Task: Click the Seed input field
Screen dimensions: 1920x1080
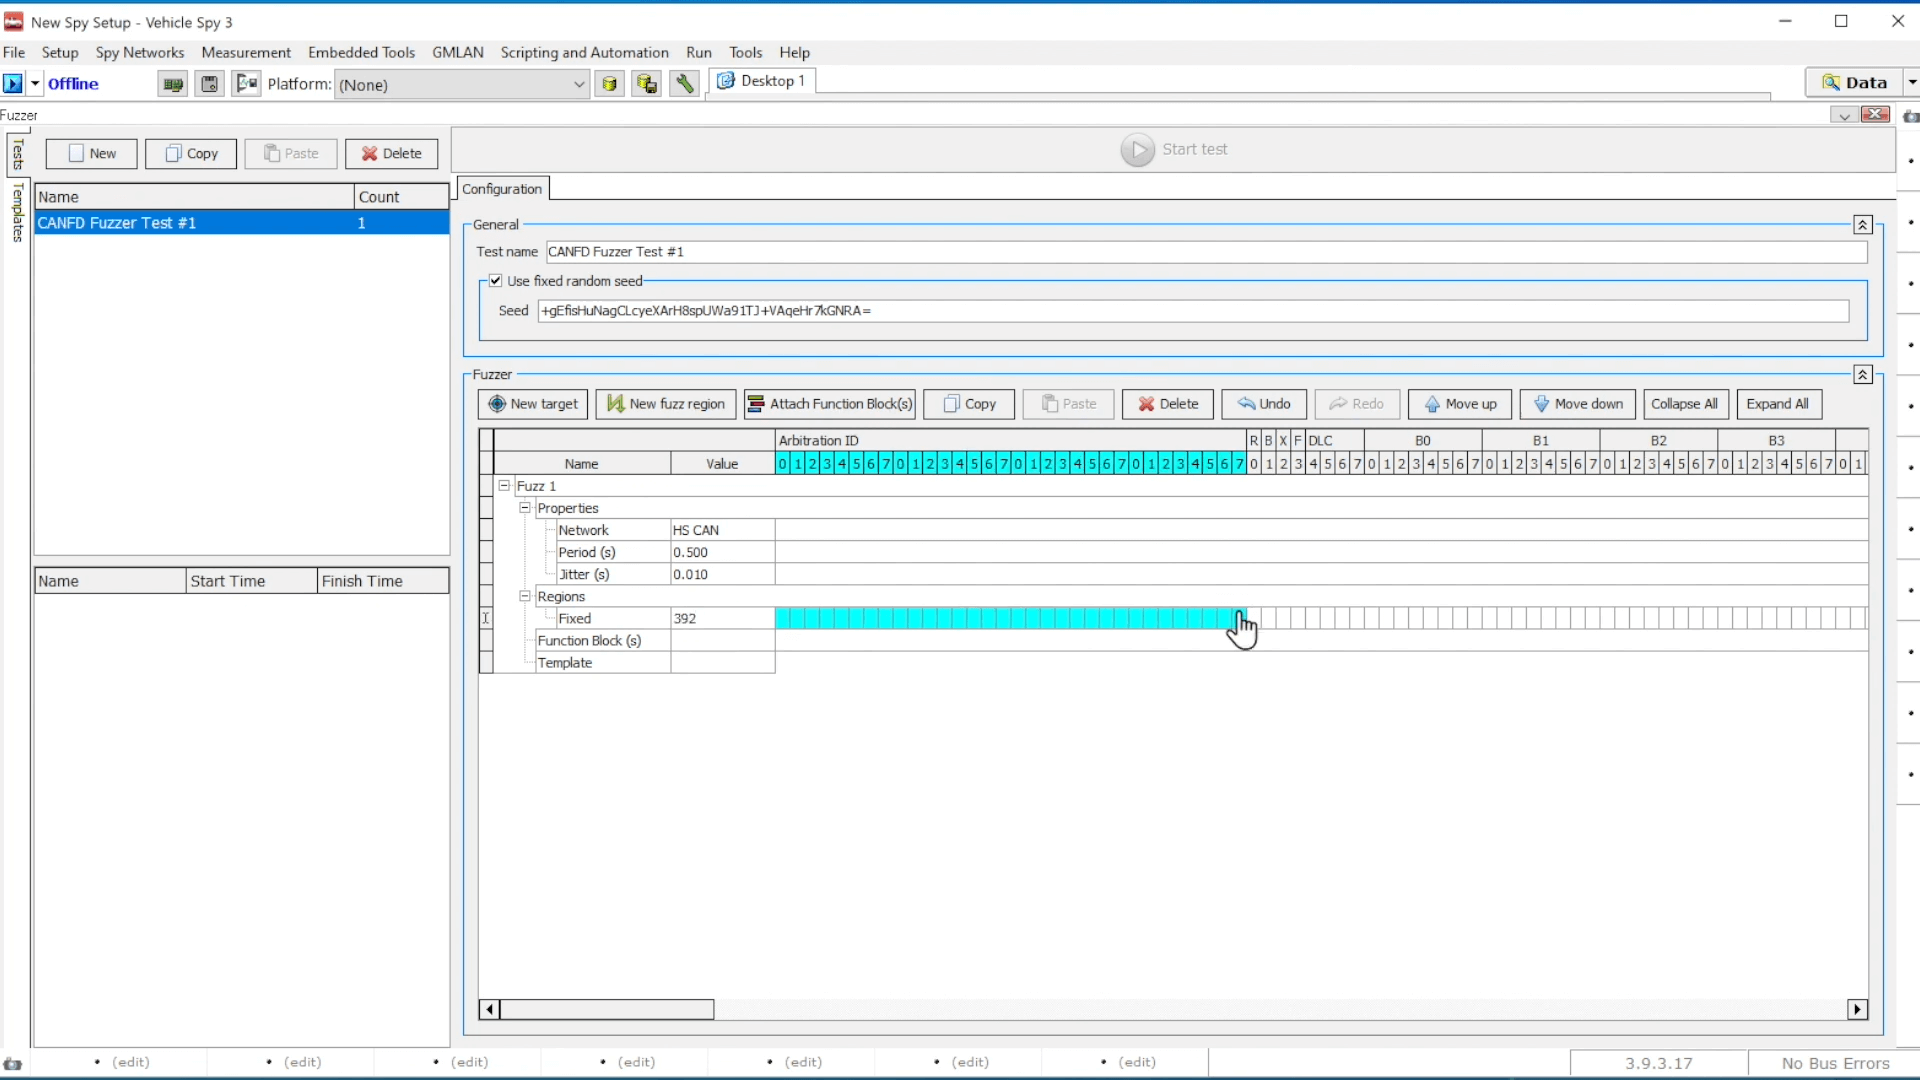Action: pos(1192,311)
